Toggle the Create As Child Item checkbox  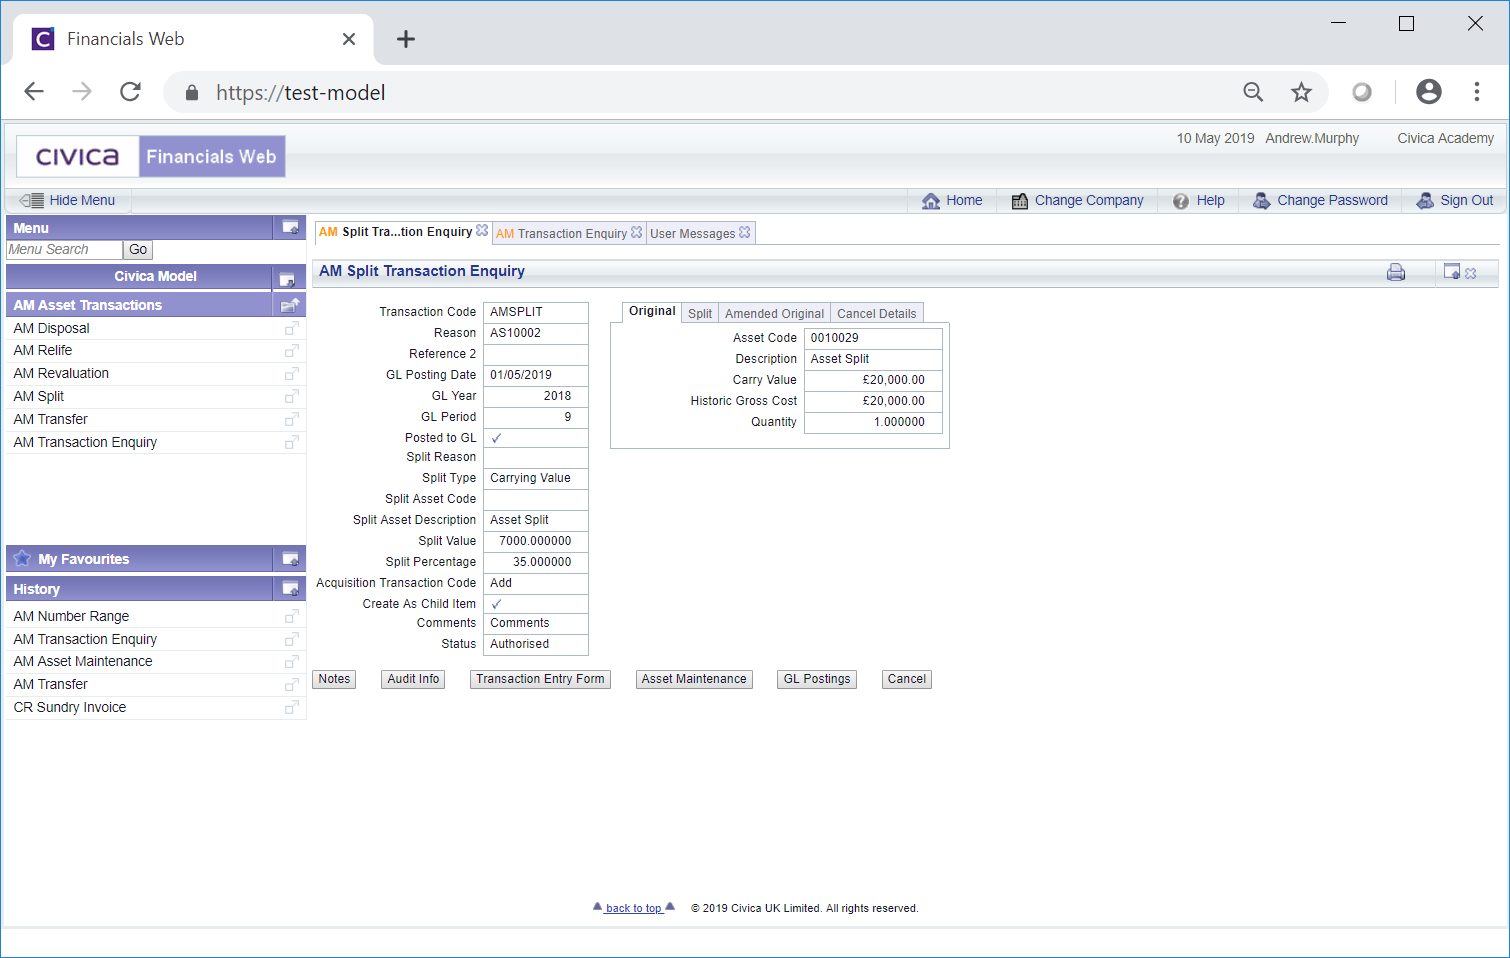tap(496, 604)
